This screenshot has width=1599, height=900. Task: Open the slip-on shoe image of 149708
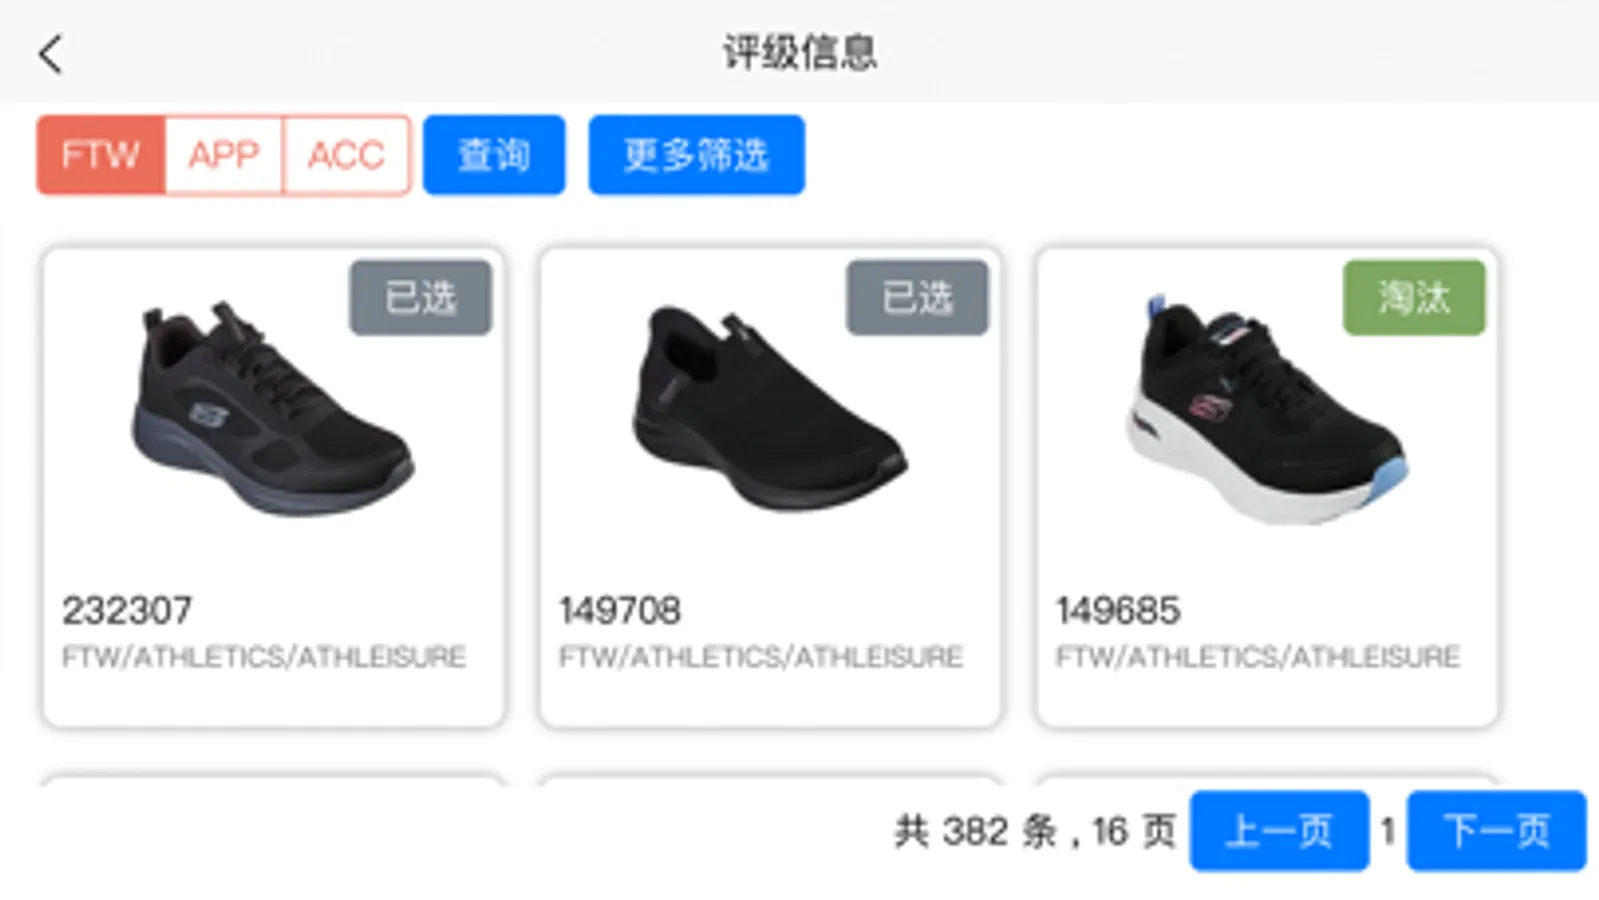[768, 408]
